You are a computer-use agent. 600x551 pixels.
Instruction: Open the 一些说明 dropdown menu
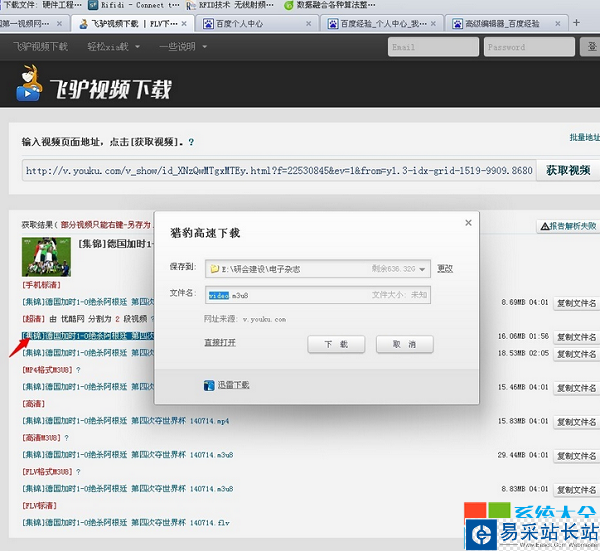tap(182, 47)
